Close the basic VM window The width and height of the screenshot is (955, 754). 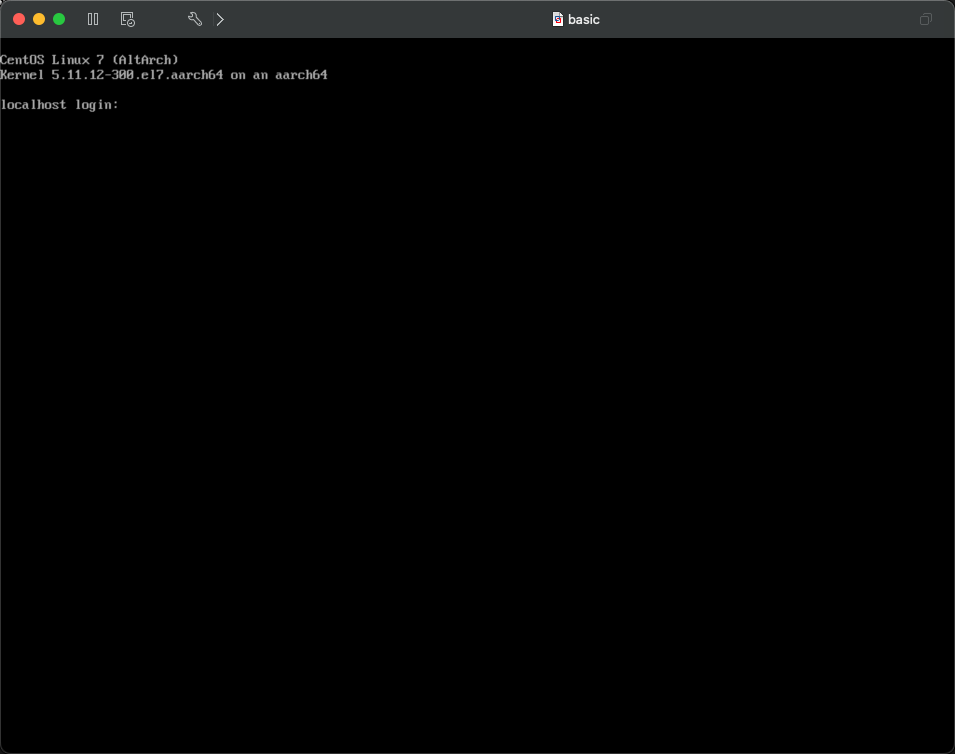click(x=19, y=19)
